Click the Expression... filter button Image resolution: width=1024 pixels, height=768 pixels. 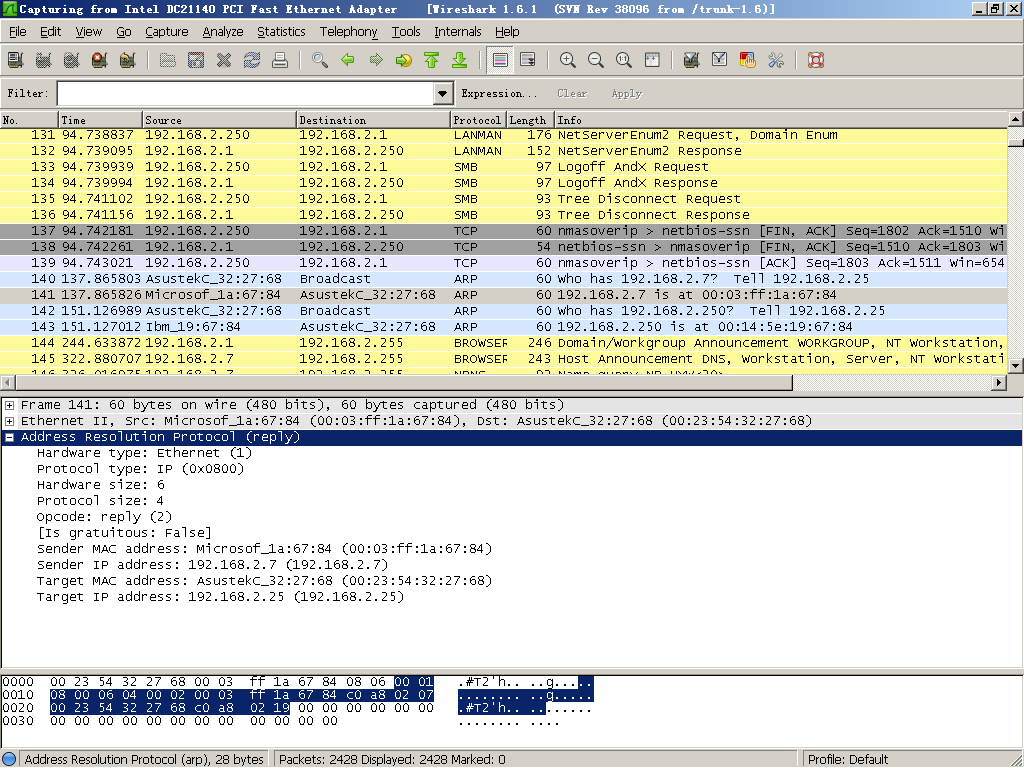499,93
